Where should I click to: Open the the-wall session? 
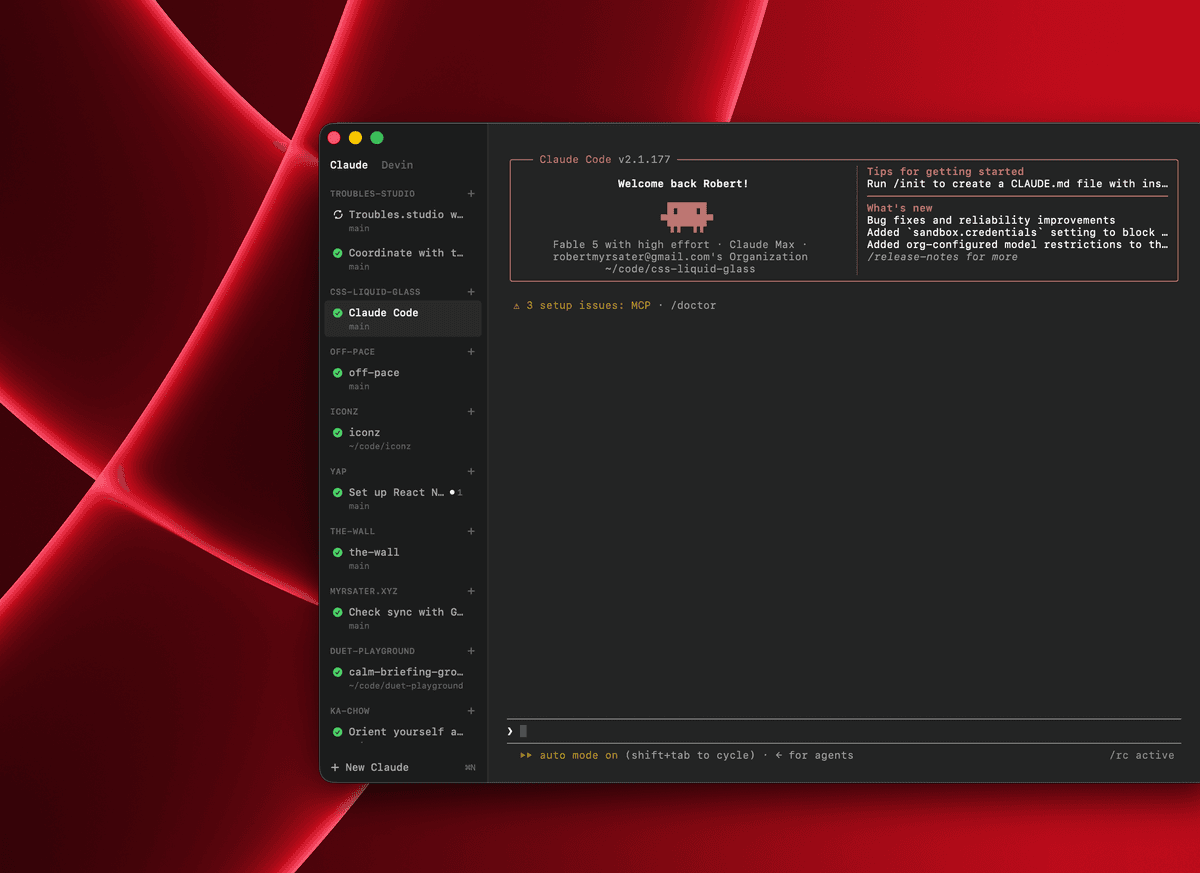(x=403, y=558)
